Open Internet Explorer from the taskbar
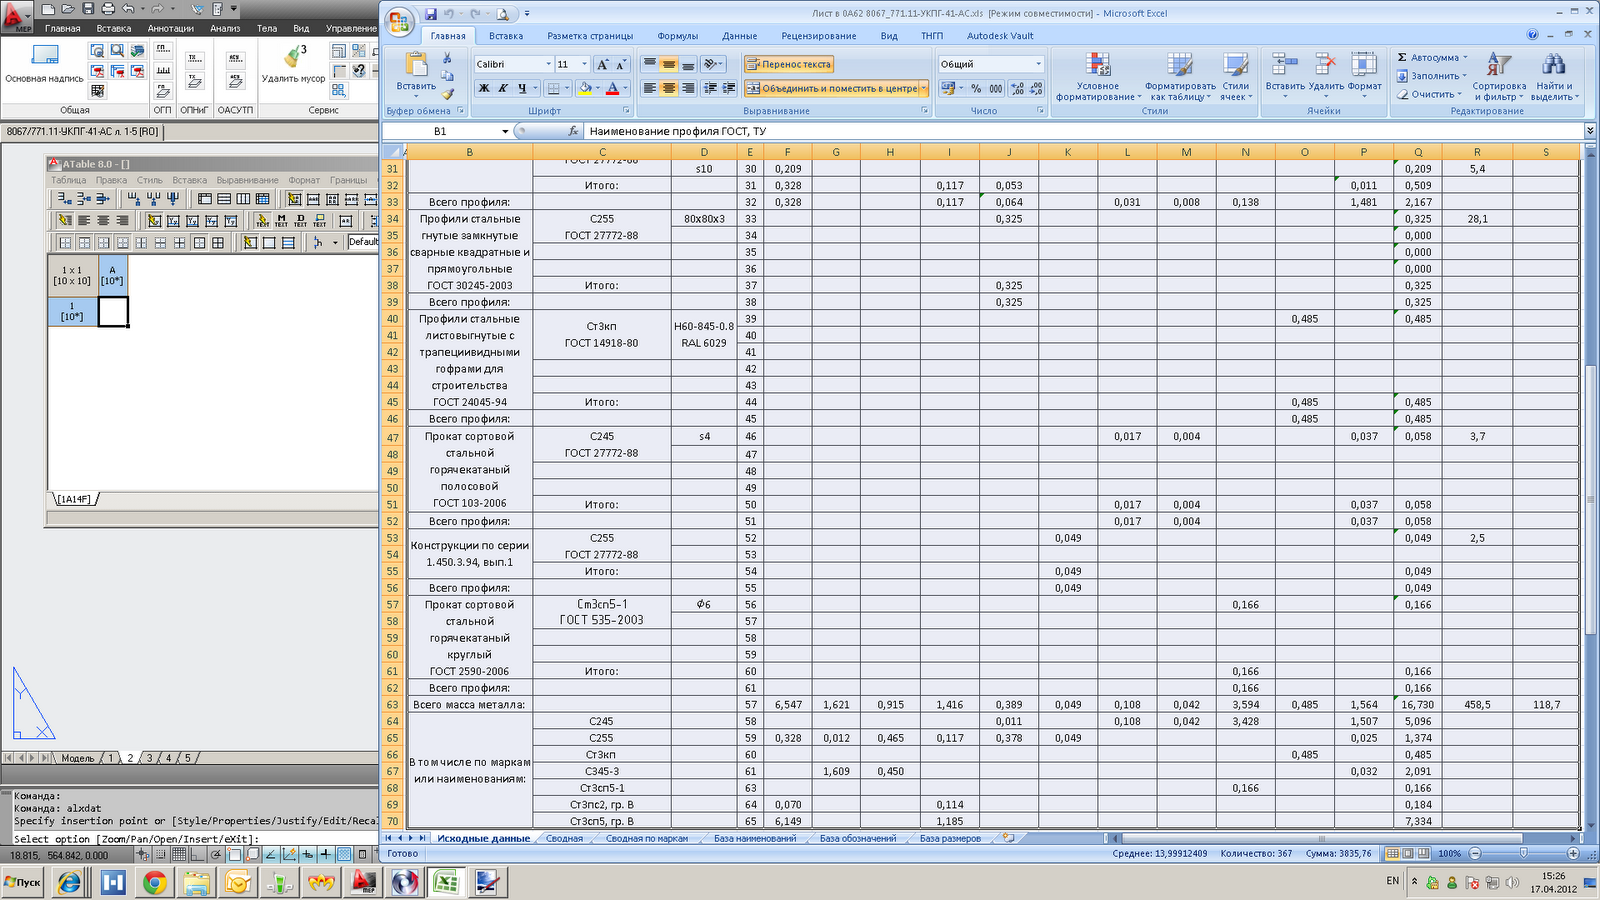This screenshot has width=1600, height=900. (x=69, y=882)
